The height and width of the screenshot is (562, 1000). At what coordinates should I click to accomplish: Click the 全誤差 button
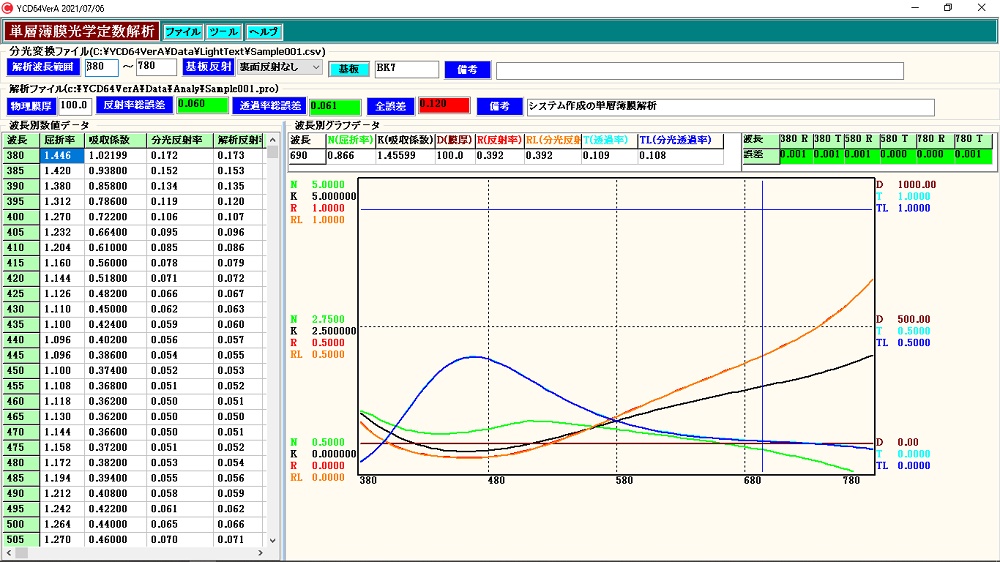390,105
